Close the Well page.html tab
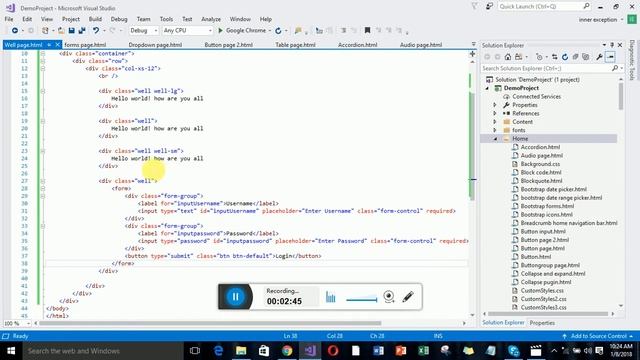Viewport: 640px width, 360px height. (58, 44)
